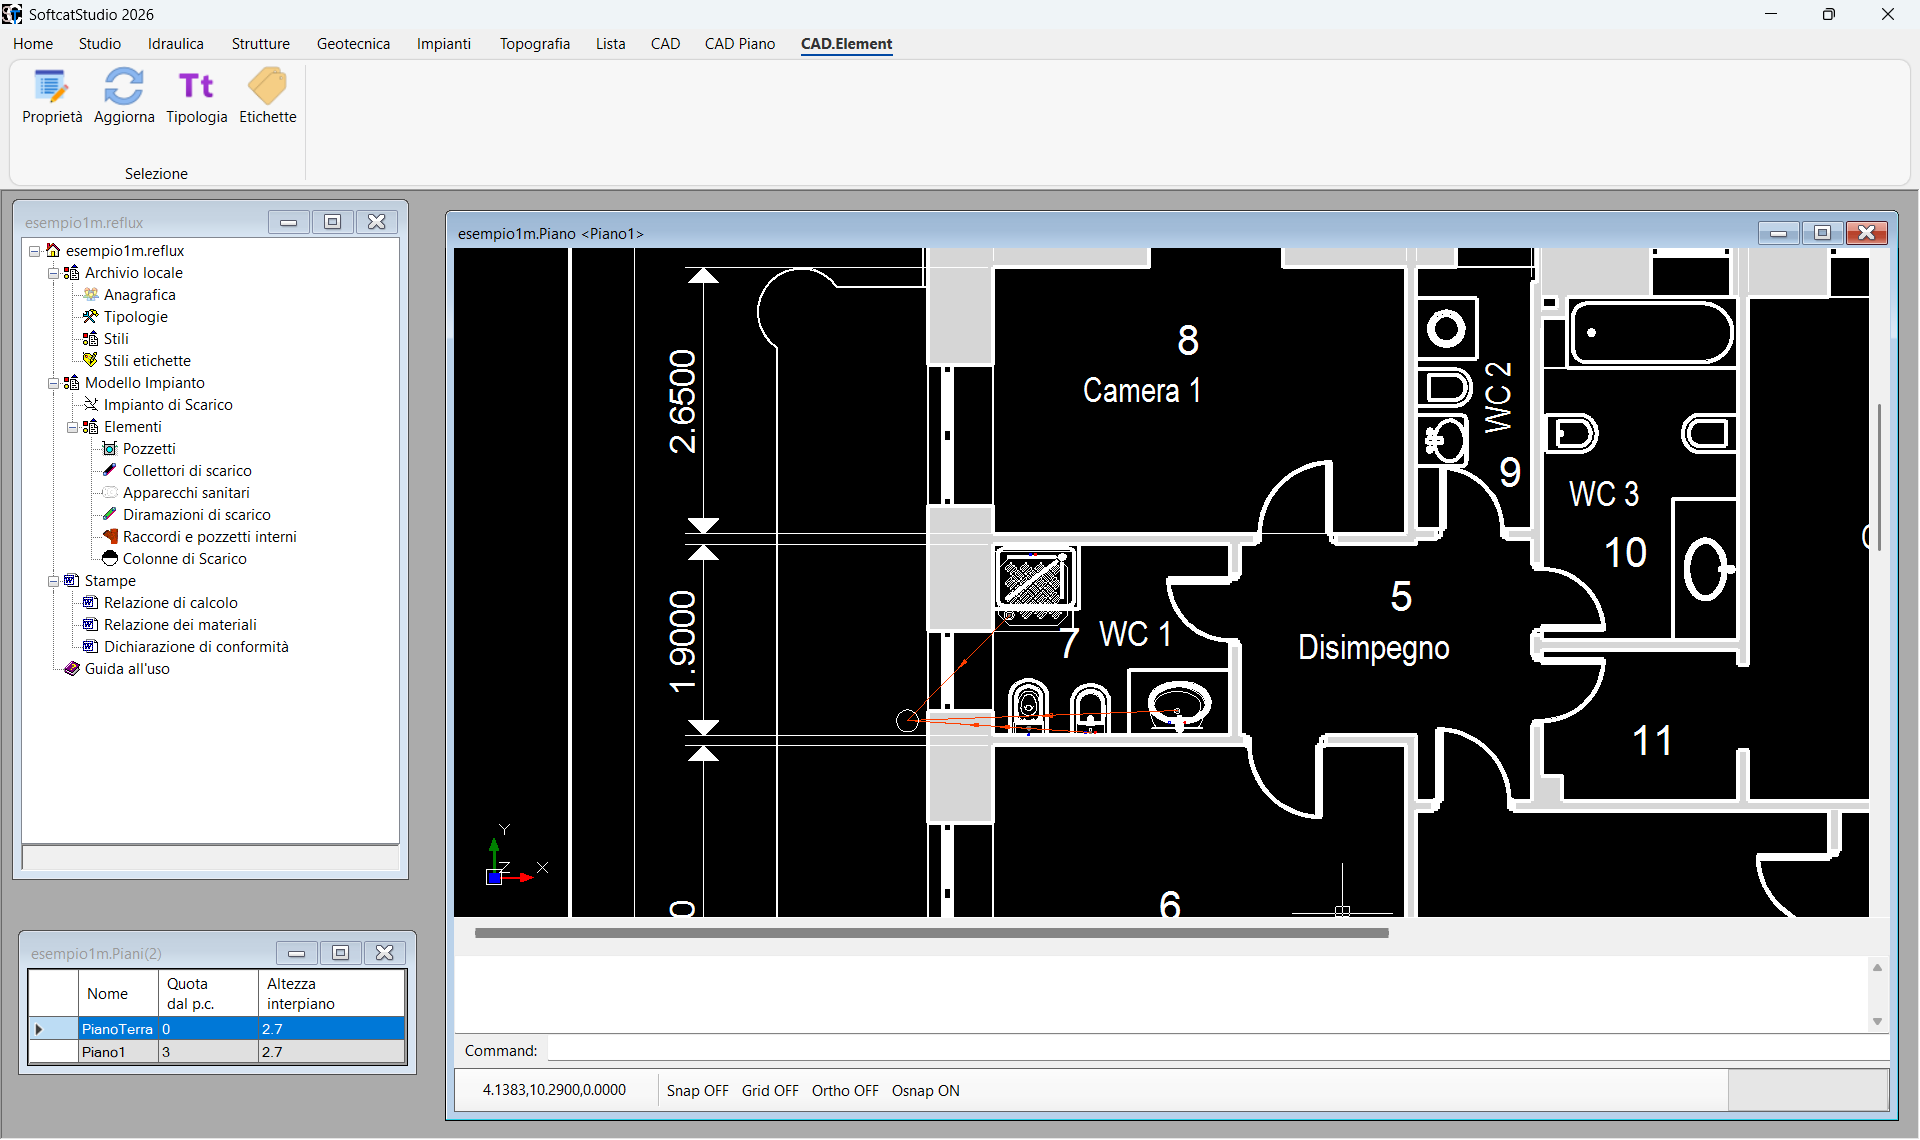Open the Stili node icon
The image size is (1920, 1140).
coord(91,339)
